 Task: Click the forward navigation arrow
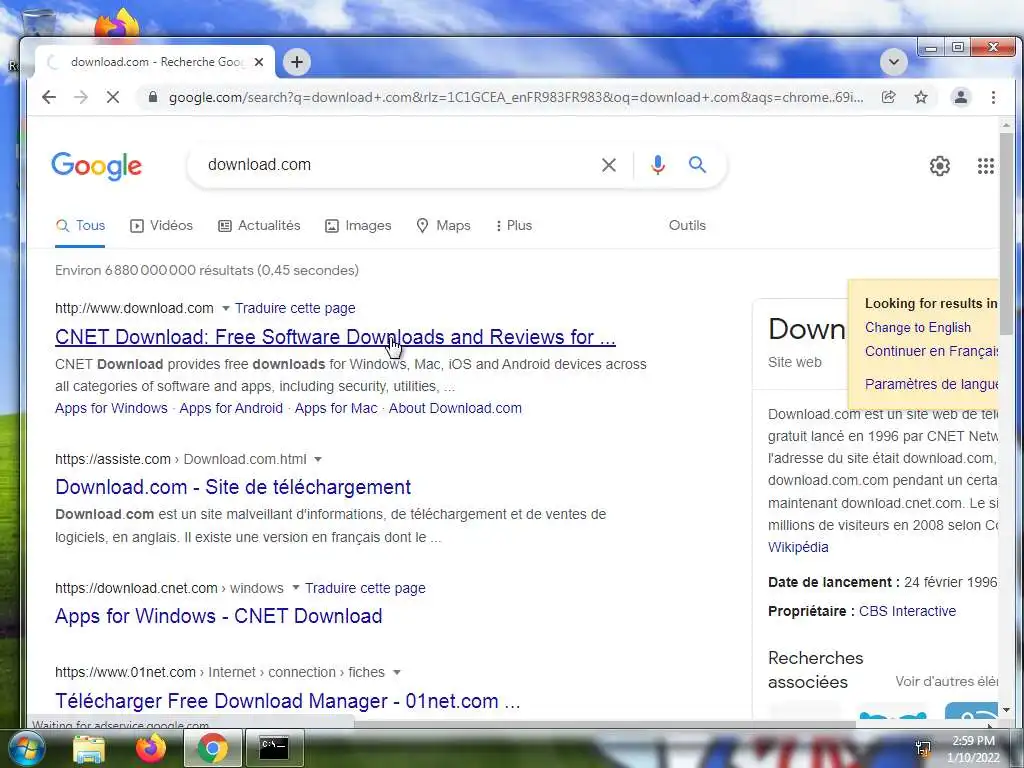80,97
